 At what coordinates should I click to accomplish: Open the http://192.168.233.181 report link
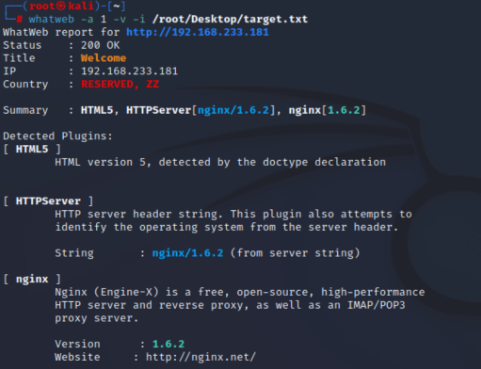[197, 32]
